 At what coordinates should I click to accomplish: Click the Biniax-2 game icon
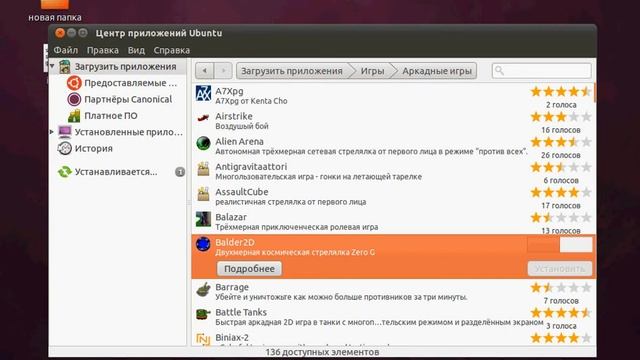(203, 339)
